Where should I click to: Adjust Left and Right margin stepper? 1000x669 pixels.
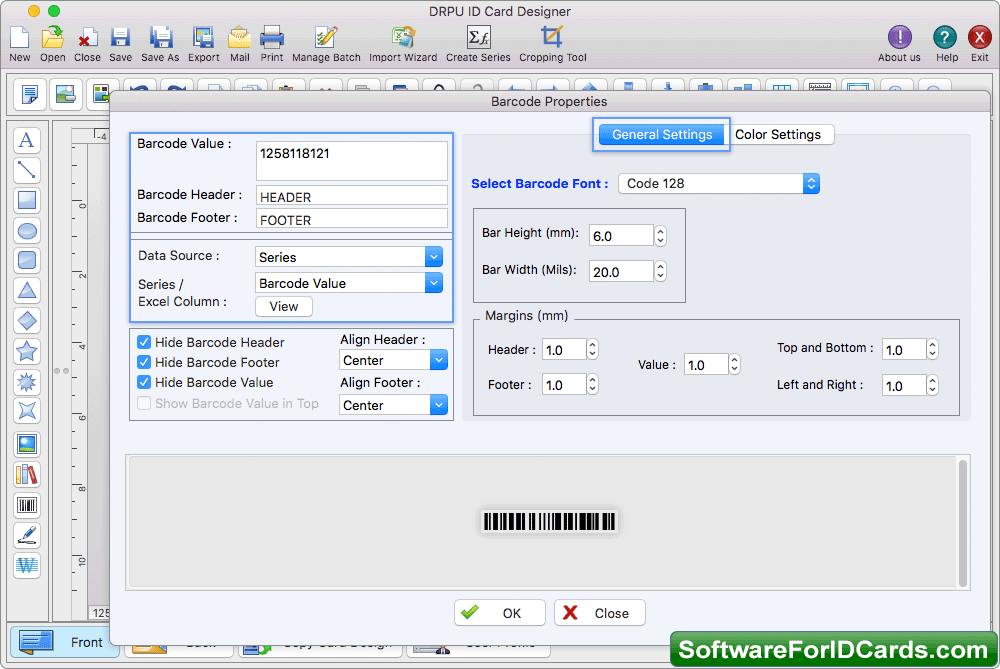coord(932,385)
